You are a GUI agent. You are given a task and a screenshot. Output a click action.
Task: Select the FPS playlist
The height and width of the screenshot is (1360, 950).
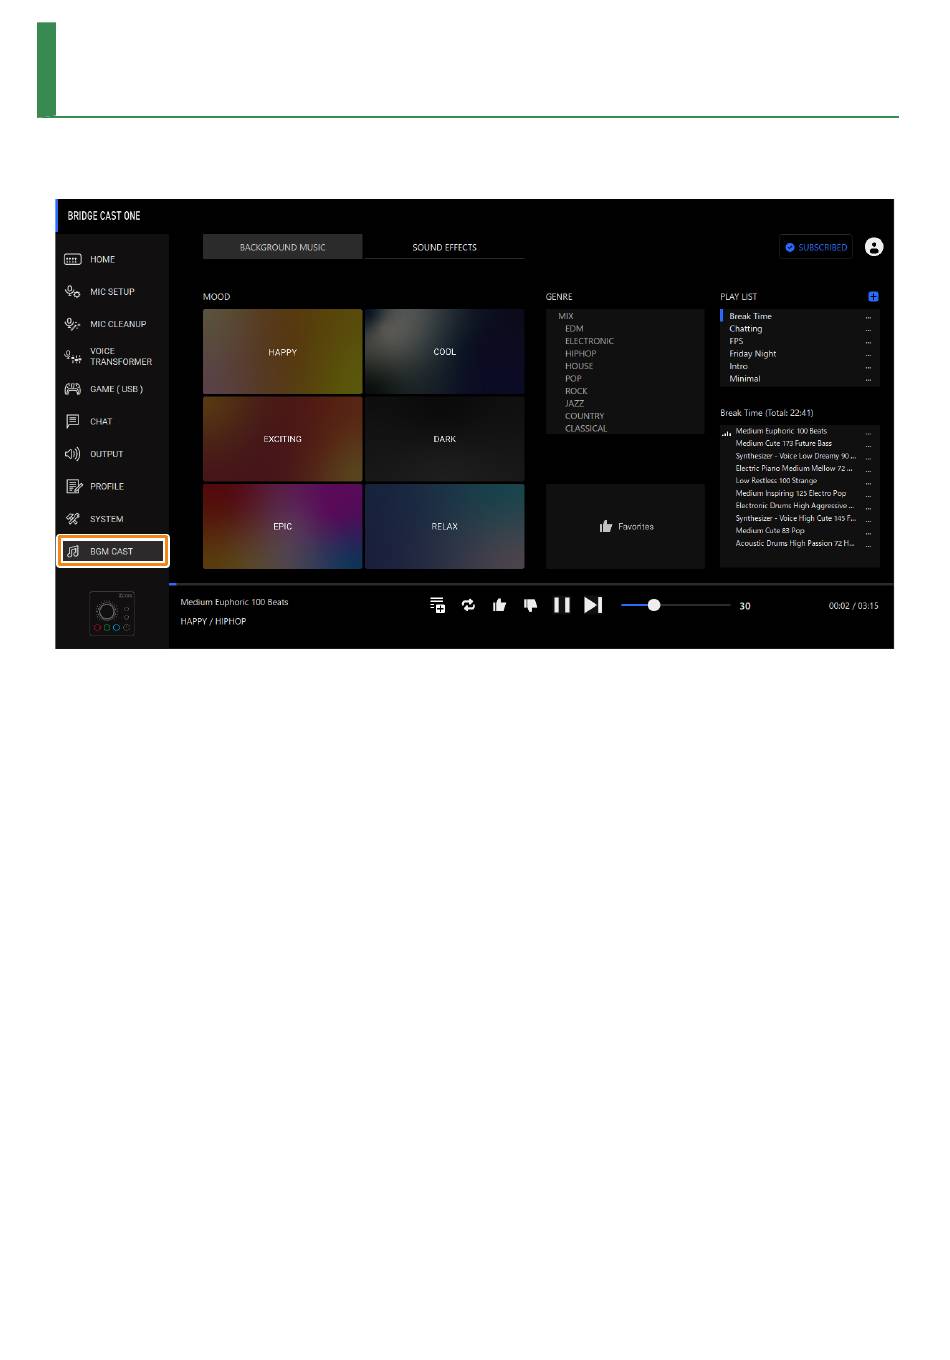[x=736, y=341]
